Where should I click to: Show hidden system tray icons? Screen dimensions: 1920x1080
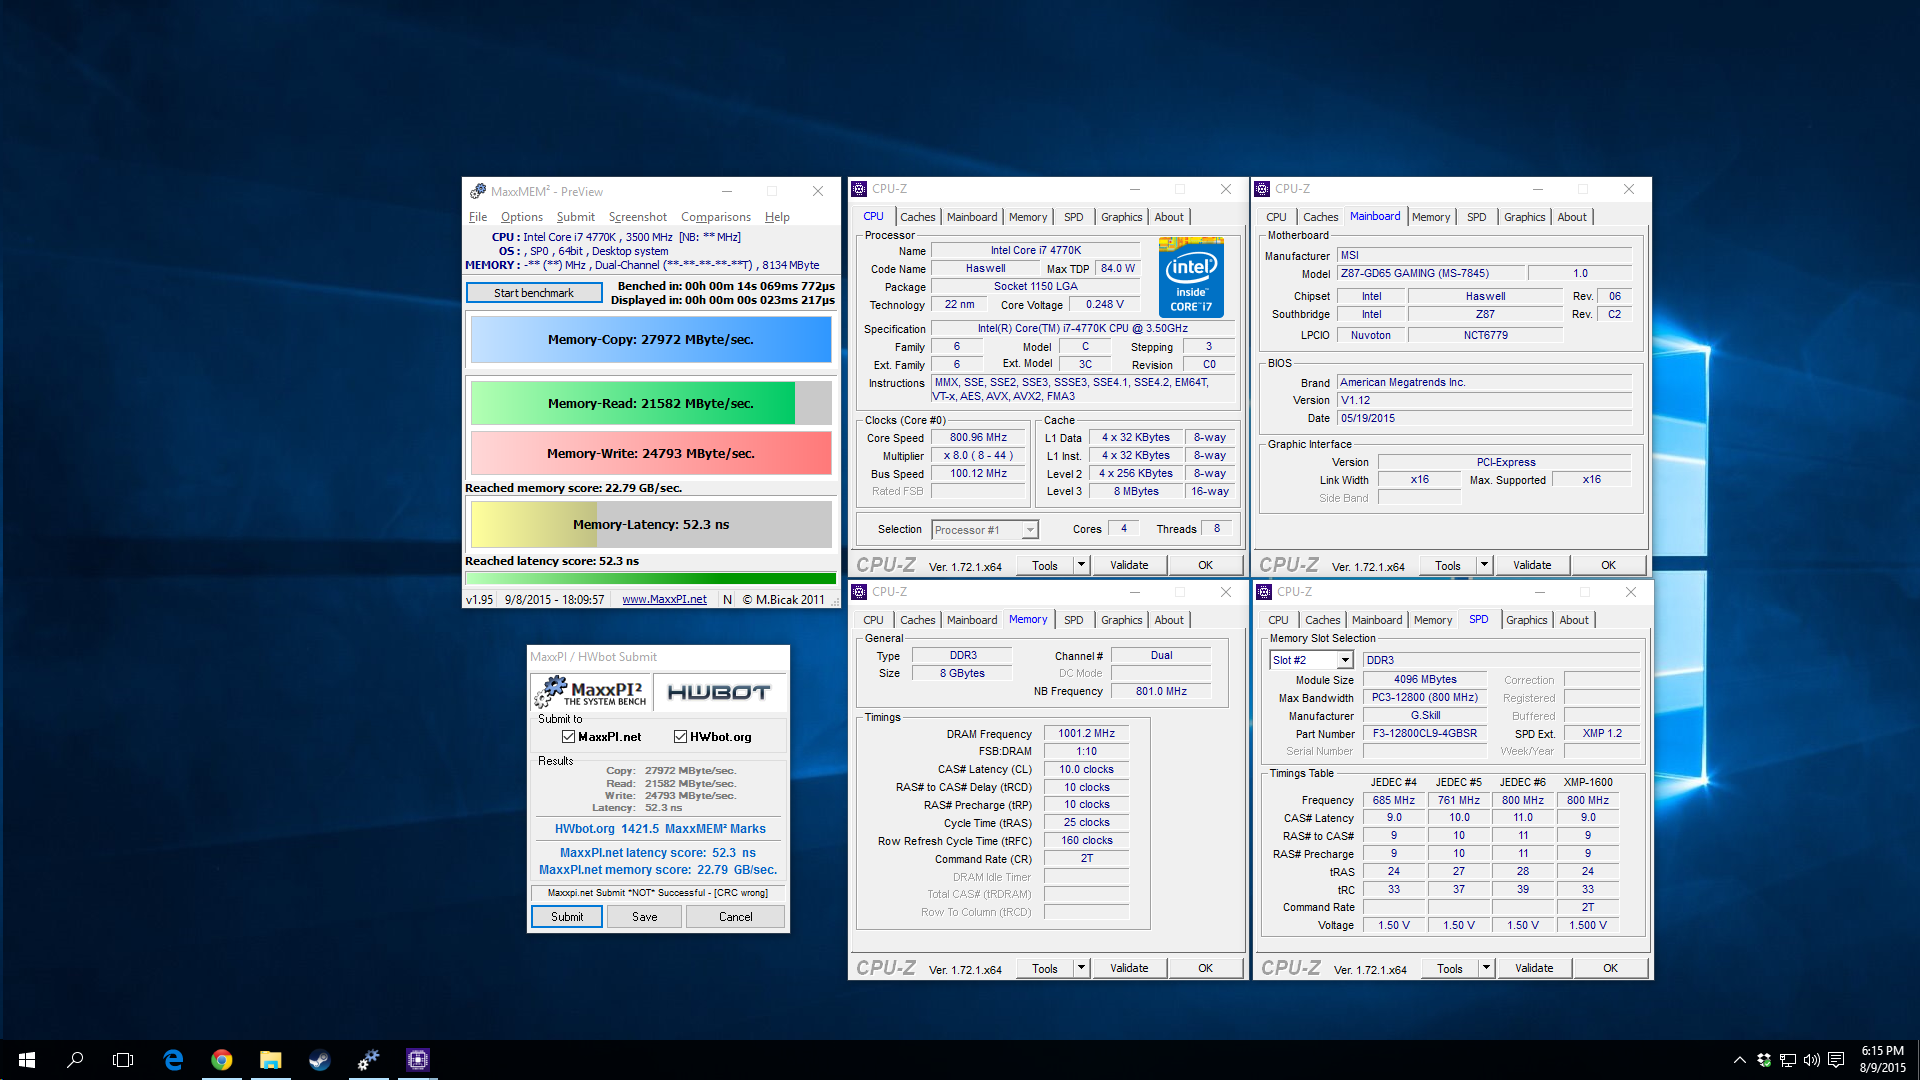(1740, 1060)
